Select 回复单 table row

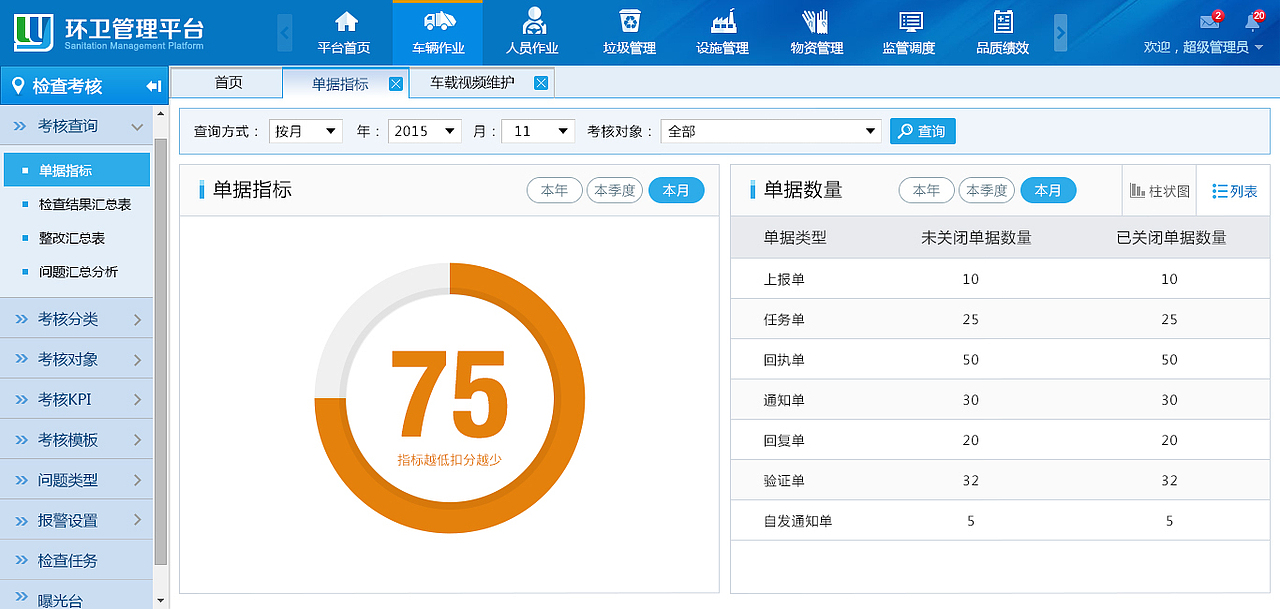pyautogui.click(x=1000, y=440)
